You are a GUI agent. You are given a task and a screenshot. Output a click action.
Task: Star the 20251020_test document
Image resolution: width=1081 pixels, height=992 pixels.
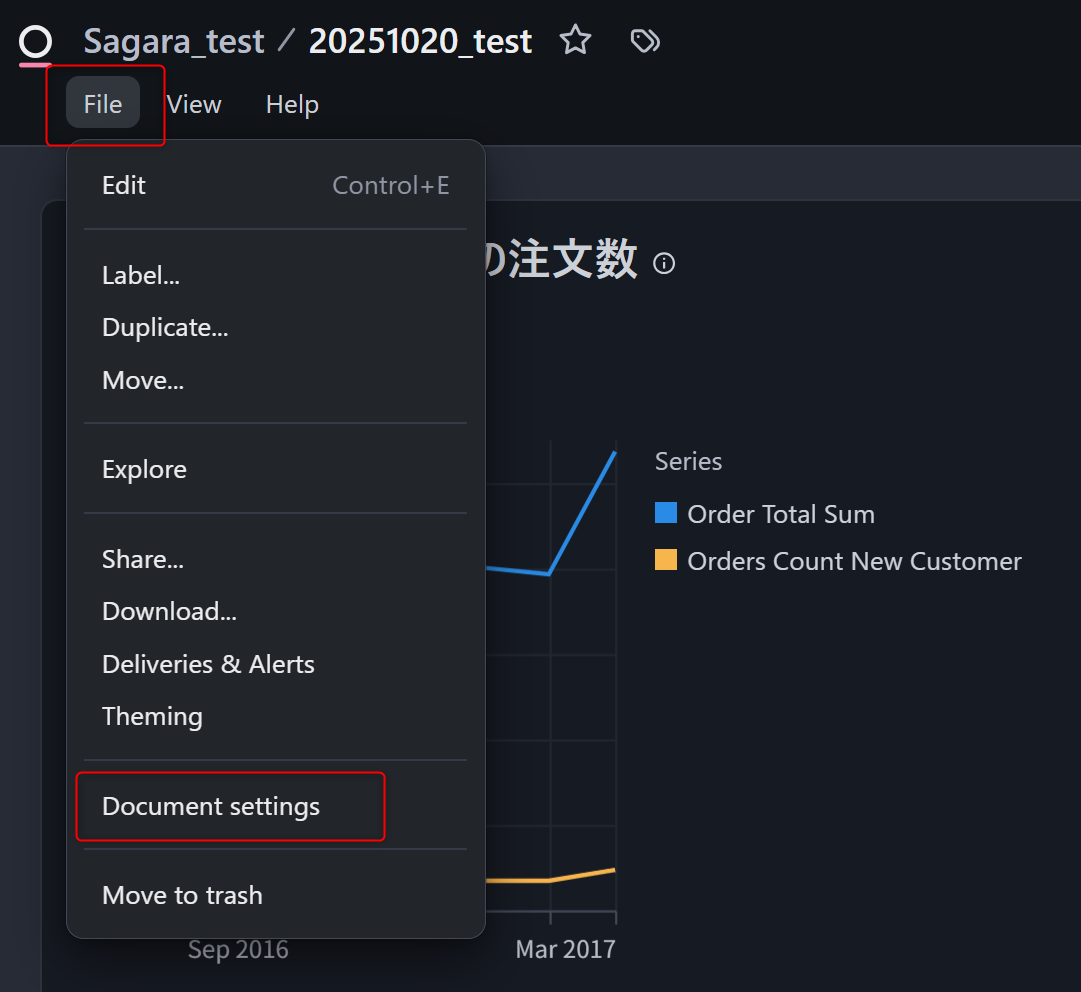575,41
